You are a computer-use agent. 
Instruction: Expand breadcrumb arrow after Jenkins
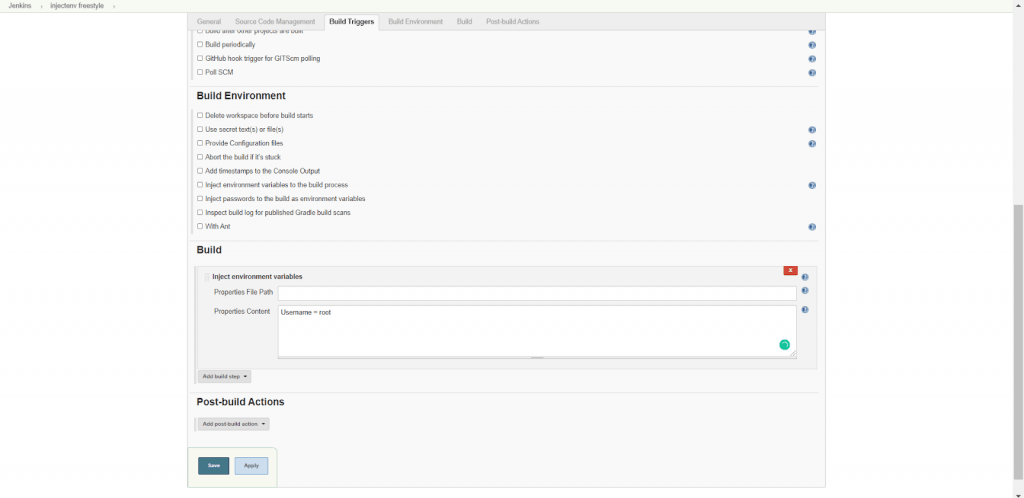point(40,6)
